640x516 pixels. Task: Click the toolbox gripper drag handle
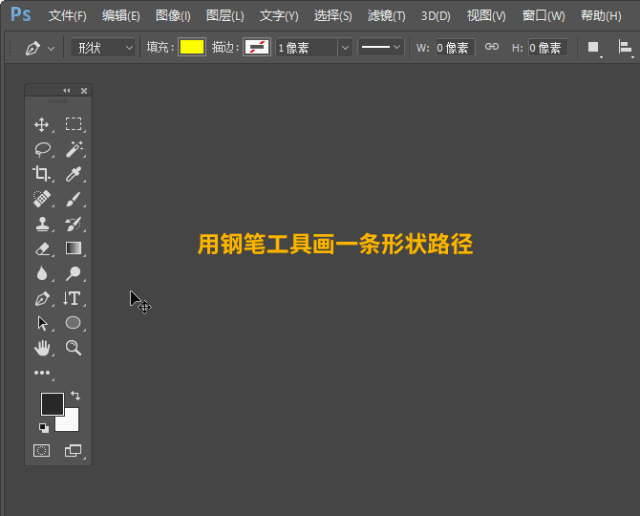click(x=58, y=101)
